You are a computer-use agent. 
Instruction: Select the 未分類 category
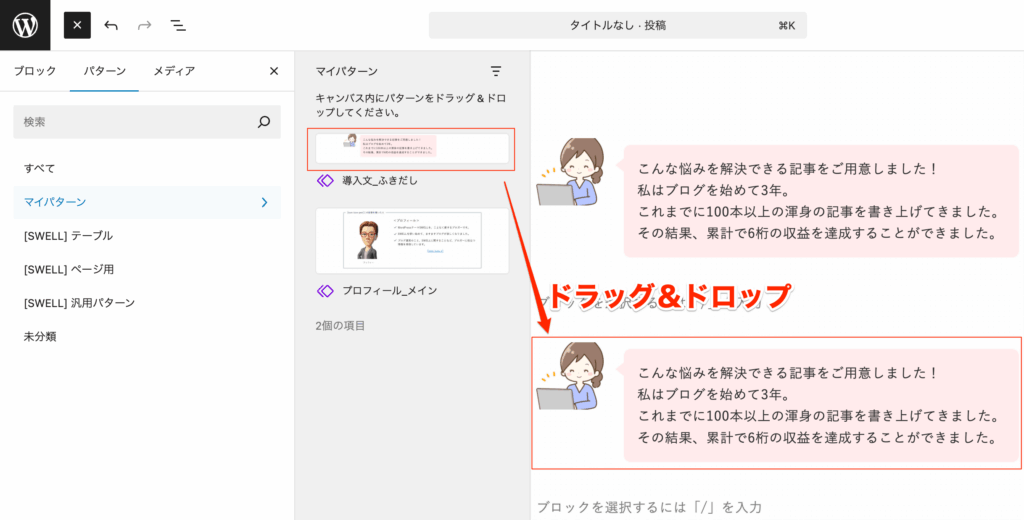click(40, 336)
